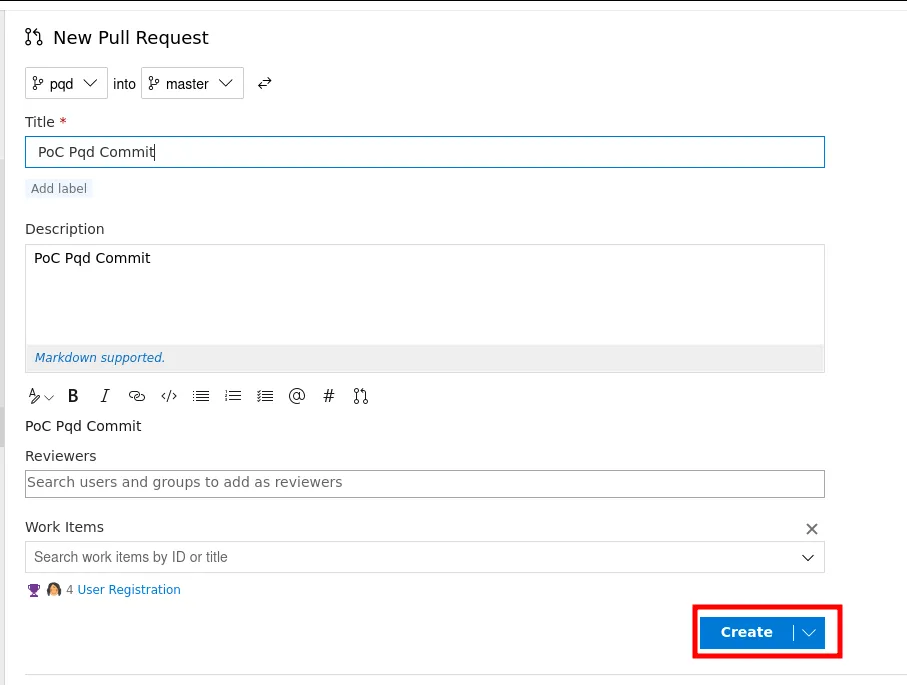The image size is (907, 685).
Task: Reference a pull request from the toolbar
Action: (x=361, y=396)
